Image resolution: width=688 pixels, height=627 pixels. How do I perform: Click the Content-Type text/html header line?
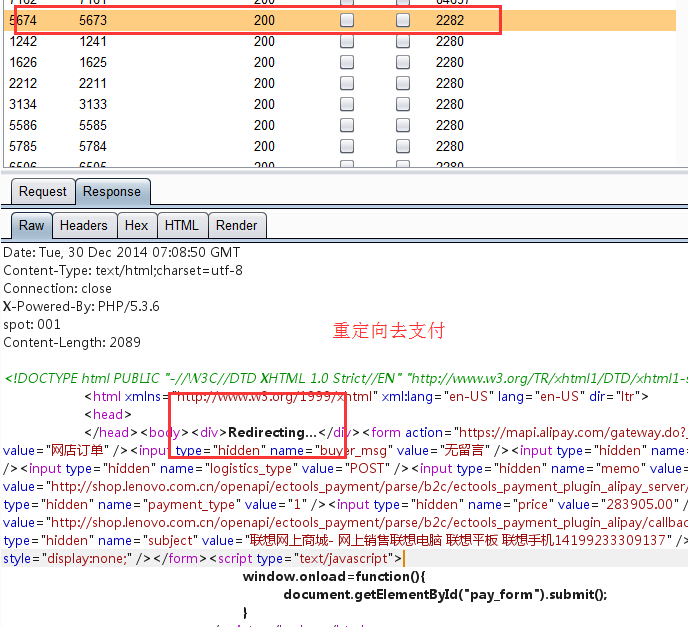(123, 270)
